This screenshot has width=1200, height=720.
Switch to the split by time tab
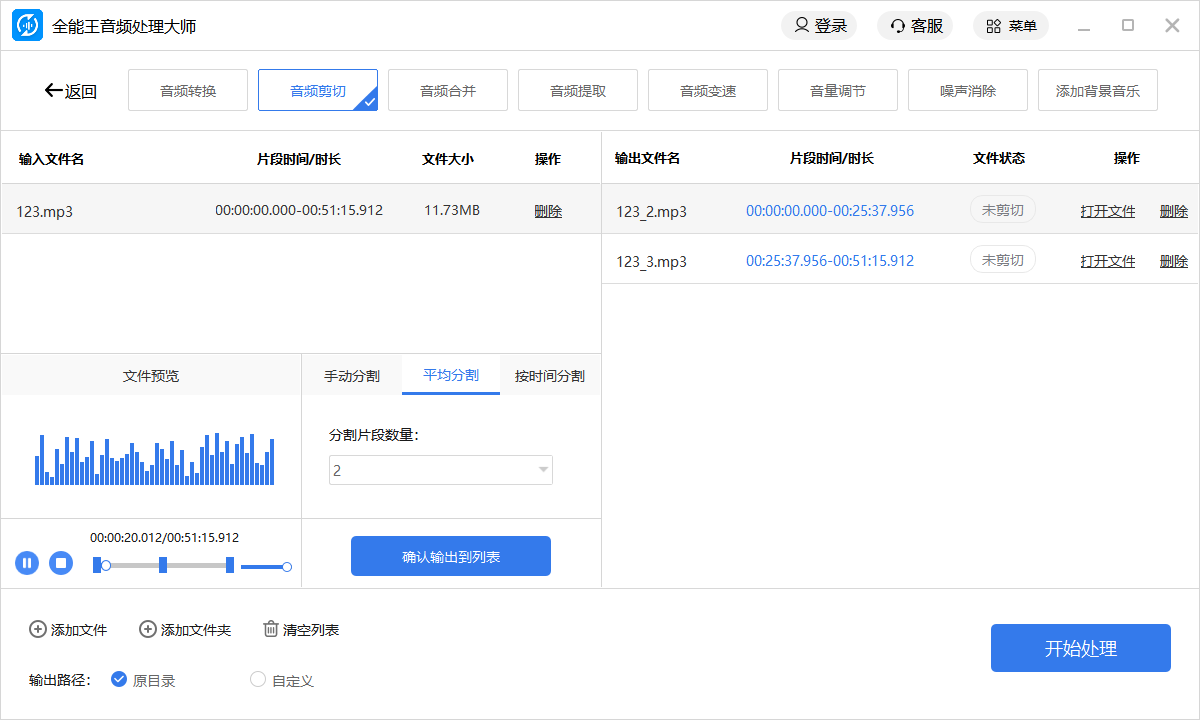(x=549, y=376)
